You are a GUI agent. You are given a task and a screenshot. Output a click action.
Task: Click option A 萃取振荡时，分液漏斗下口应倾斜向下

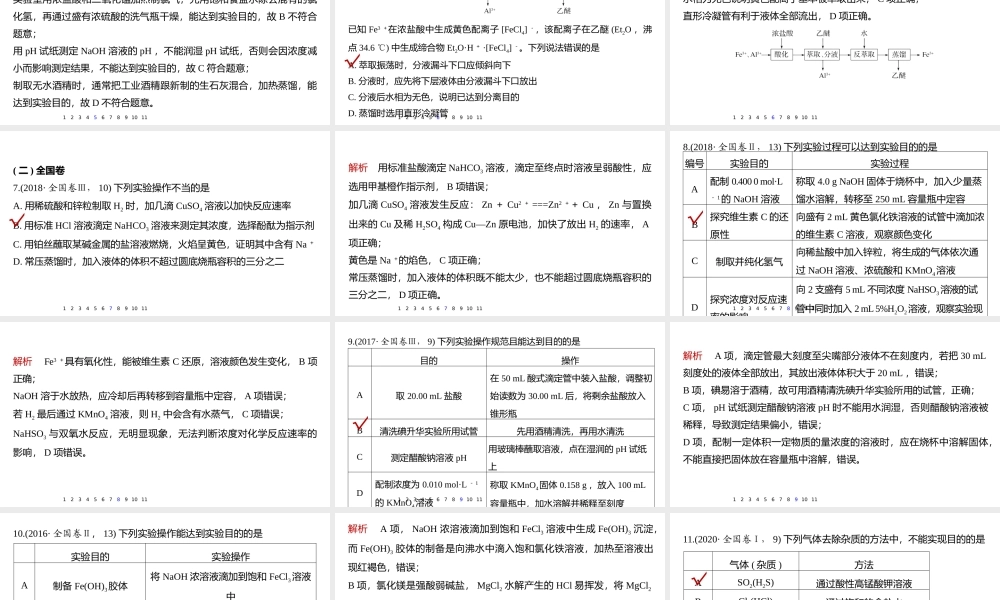click(x=429, y=65)
